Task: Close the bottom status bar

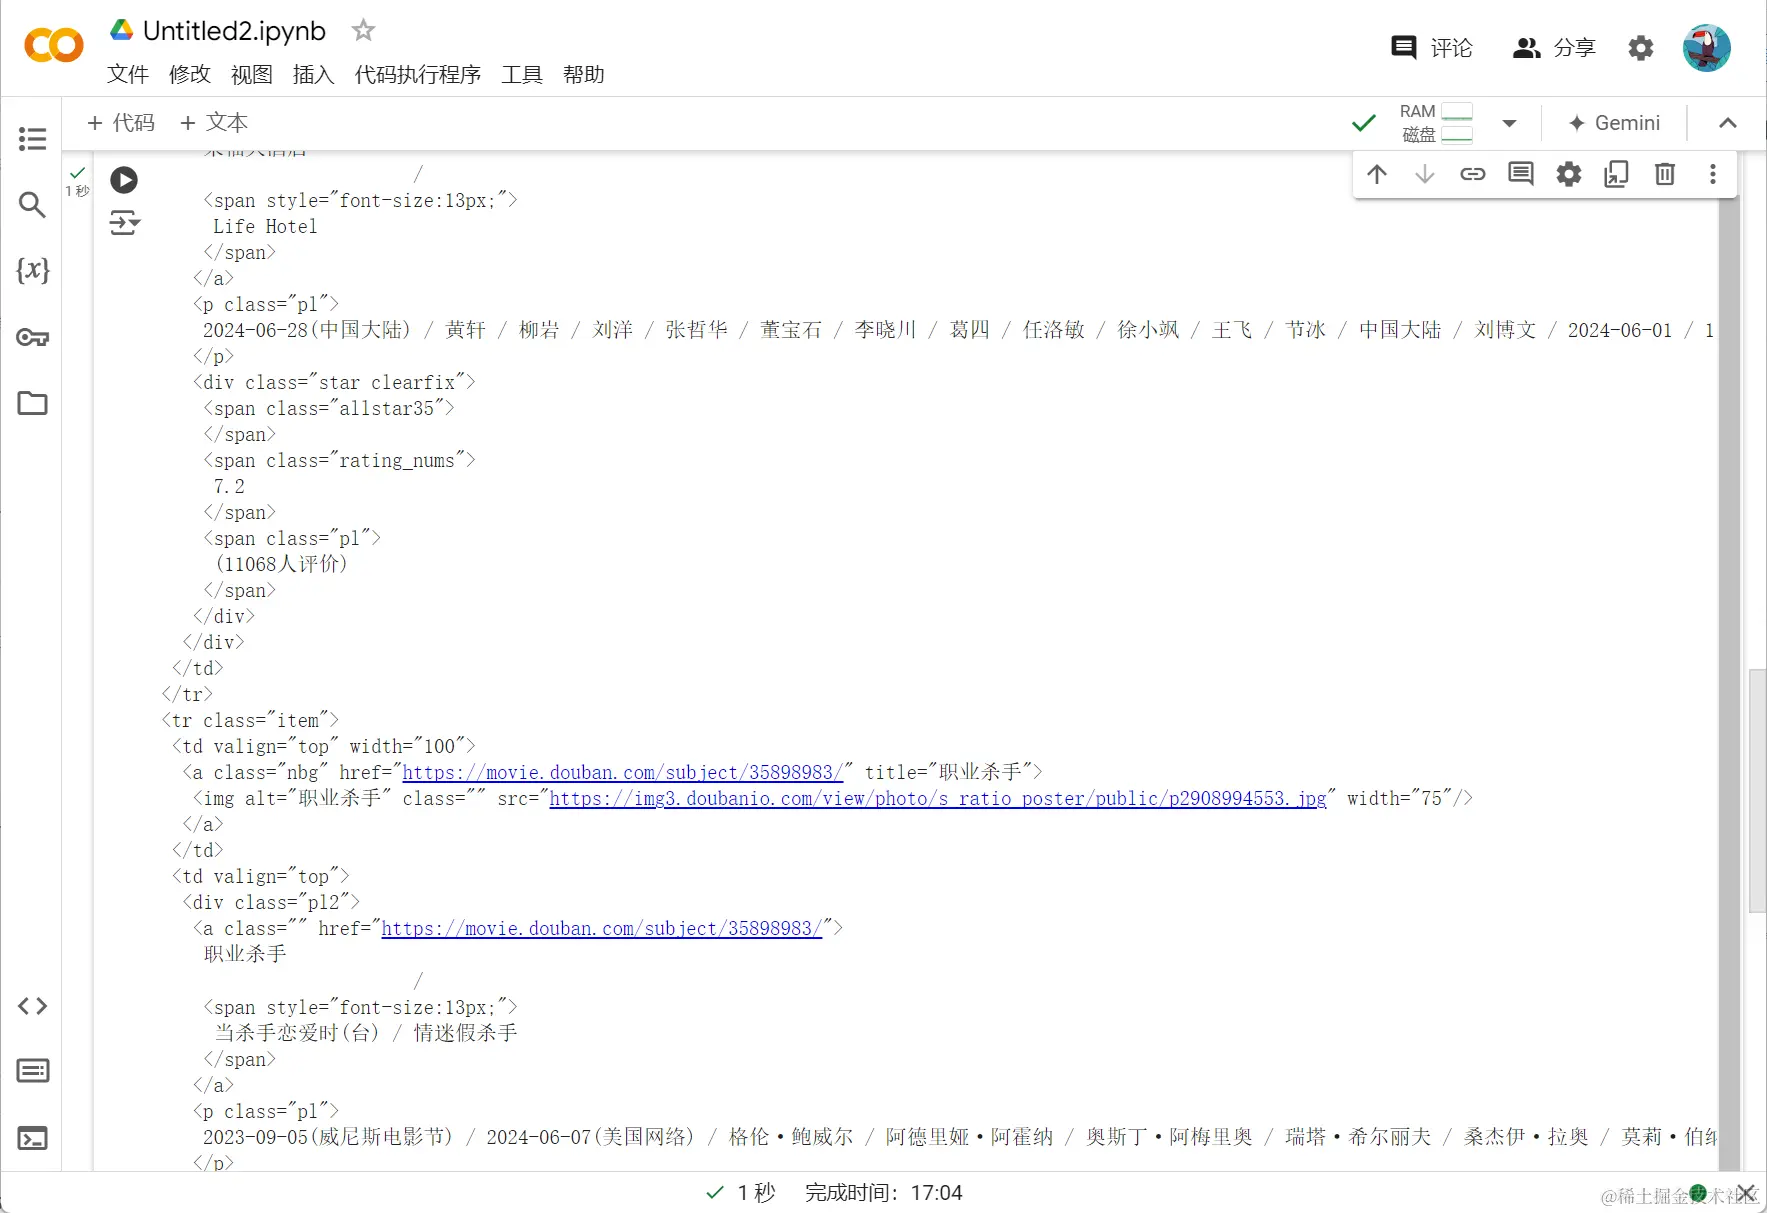Action: [x=1746, y=1193]
